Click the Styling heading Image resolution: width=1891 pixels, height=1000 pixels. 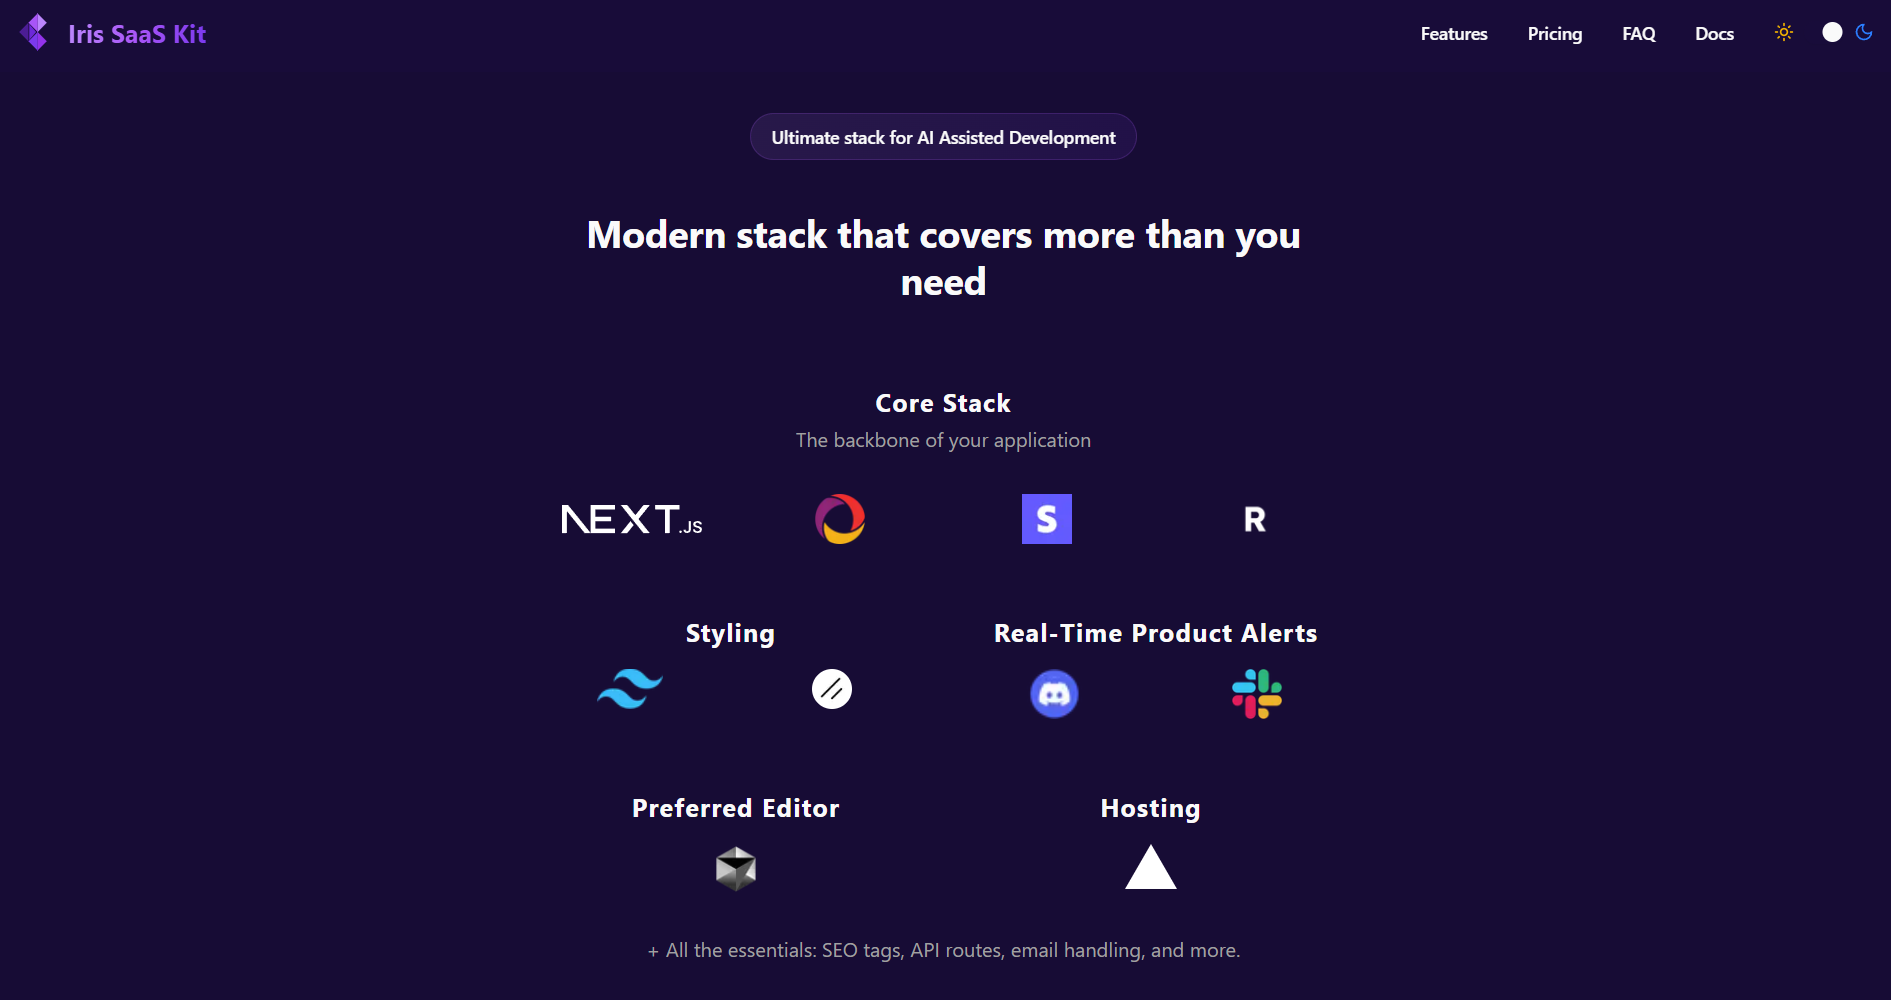730,634
